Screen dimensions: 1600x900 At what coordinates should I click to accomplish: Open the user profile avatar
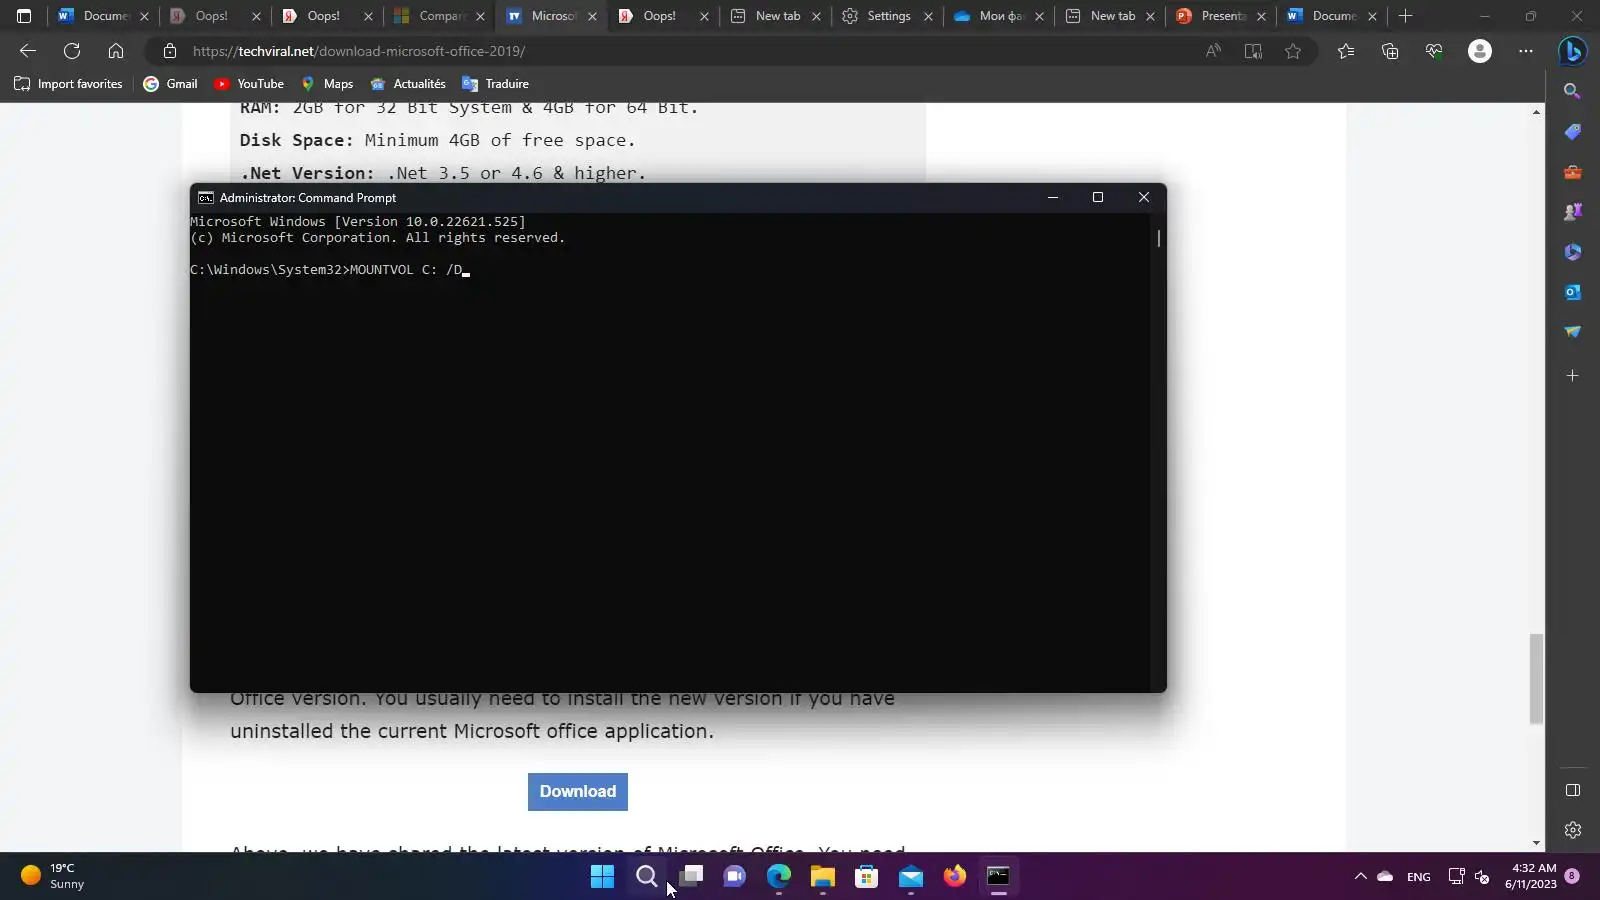pos(1480,51)
